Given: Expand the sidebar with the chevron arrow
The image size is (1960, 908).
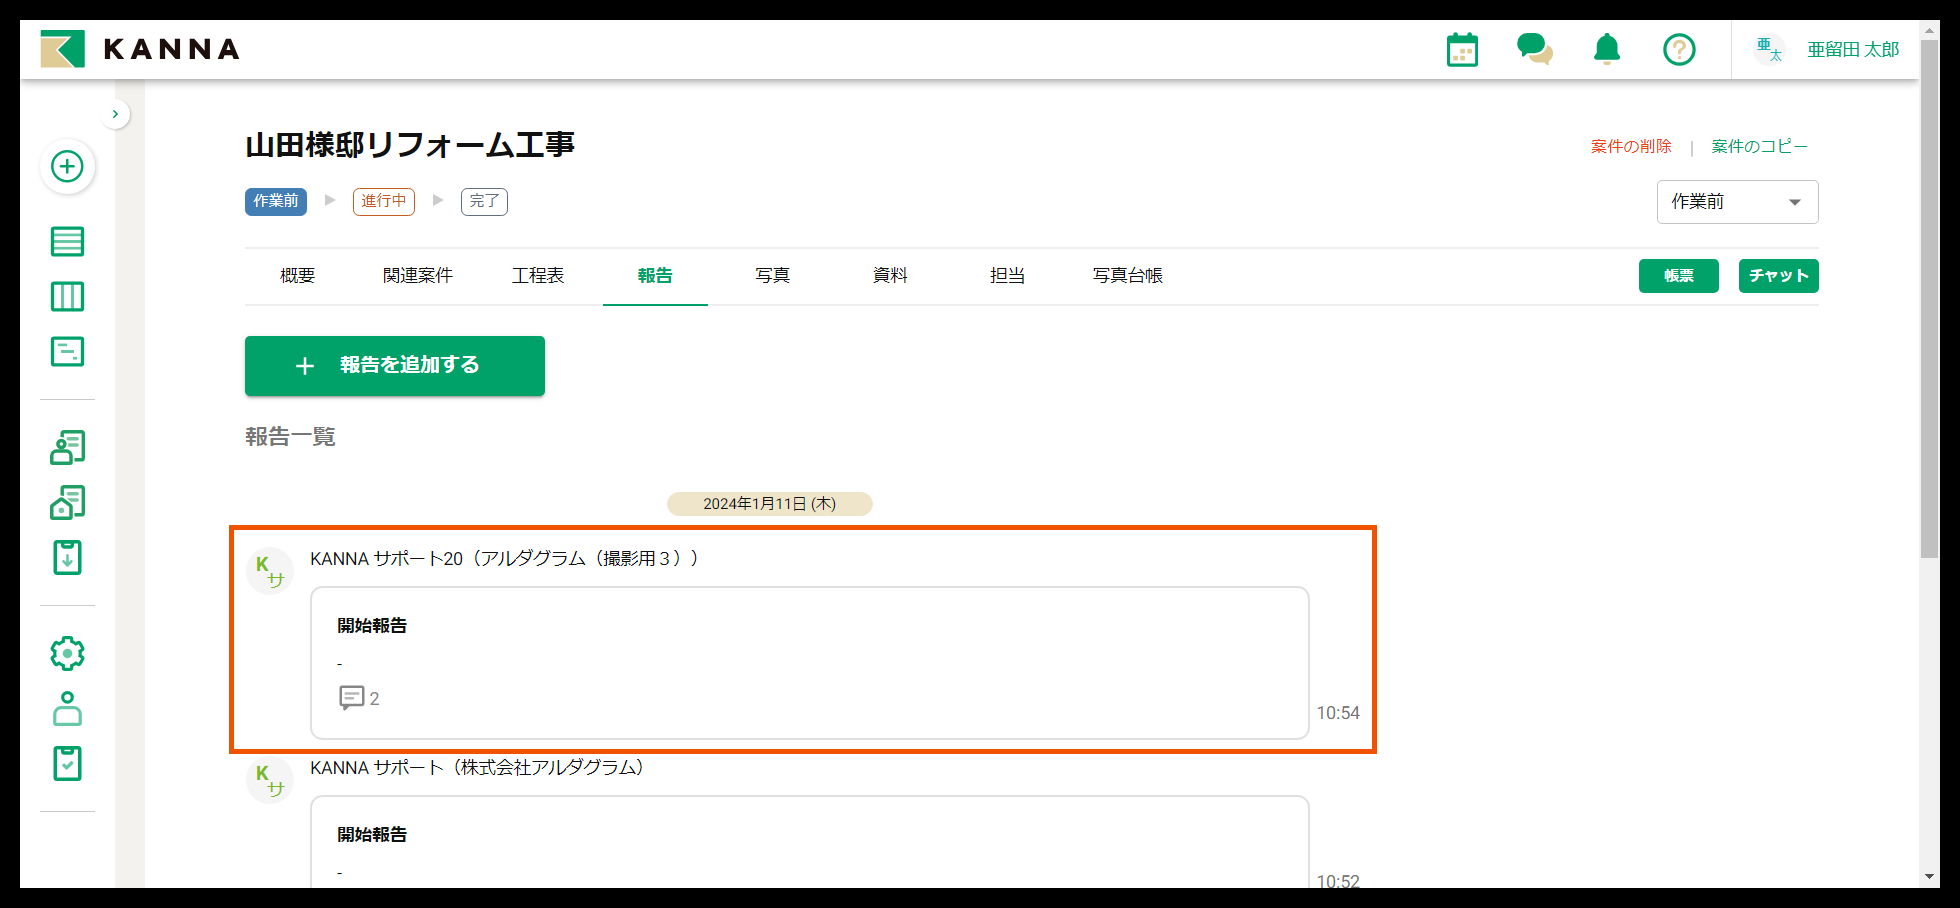Looking at the screenshot, I should [x=115, y=113].
